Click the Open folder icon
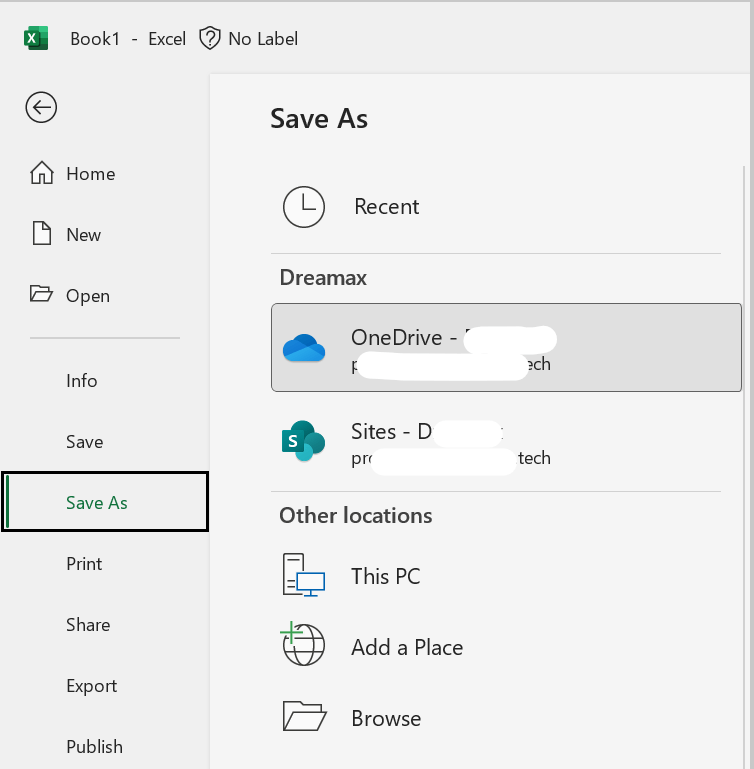Viewport: 754px width, 769px height. [41, 294]
